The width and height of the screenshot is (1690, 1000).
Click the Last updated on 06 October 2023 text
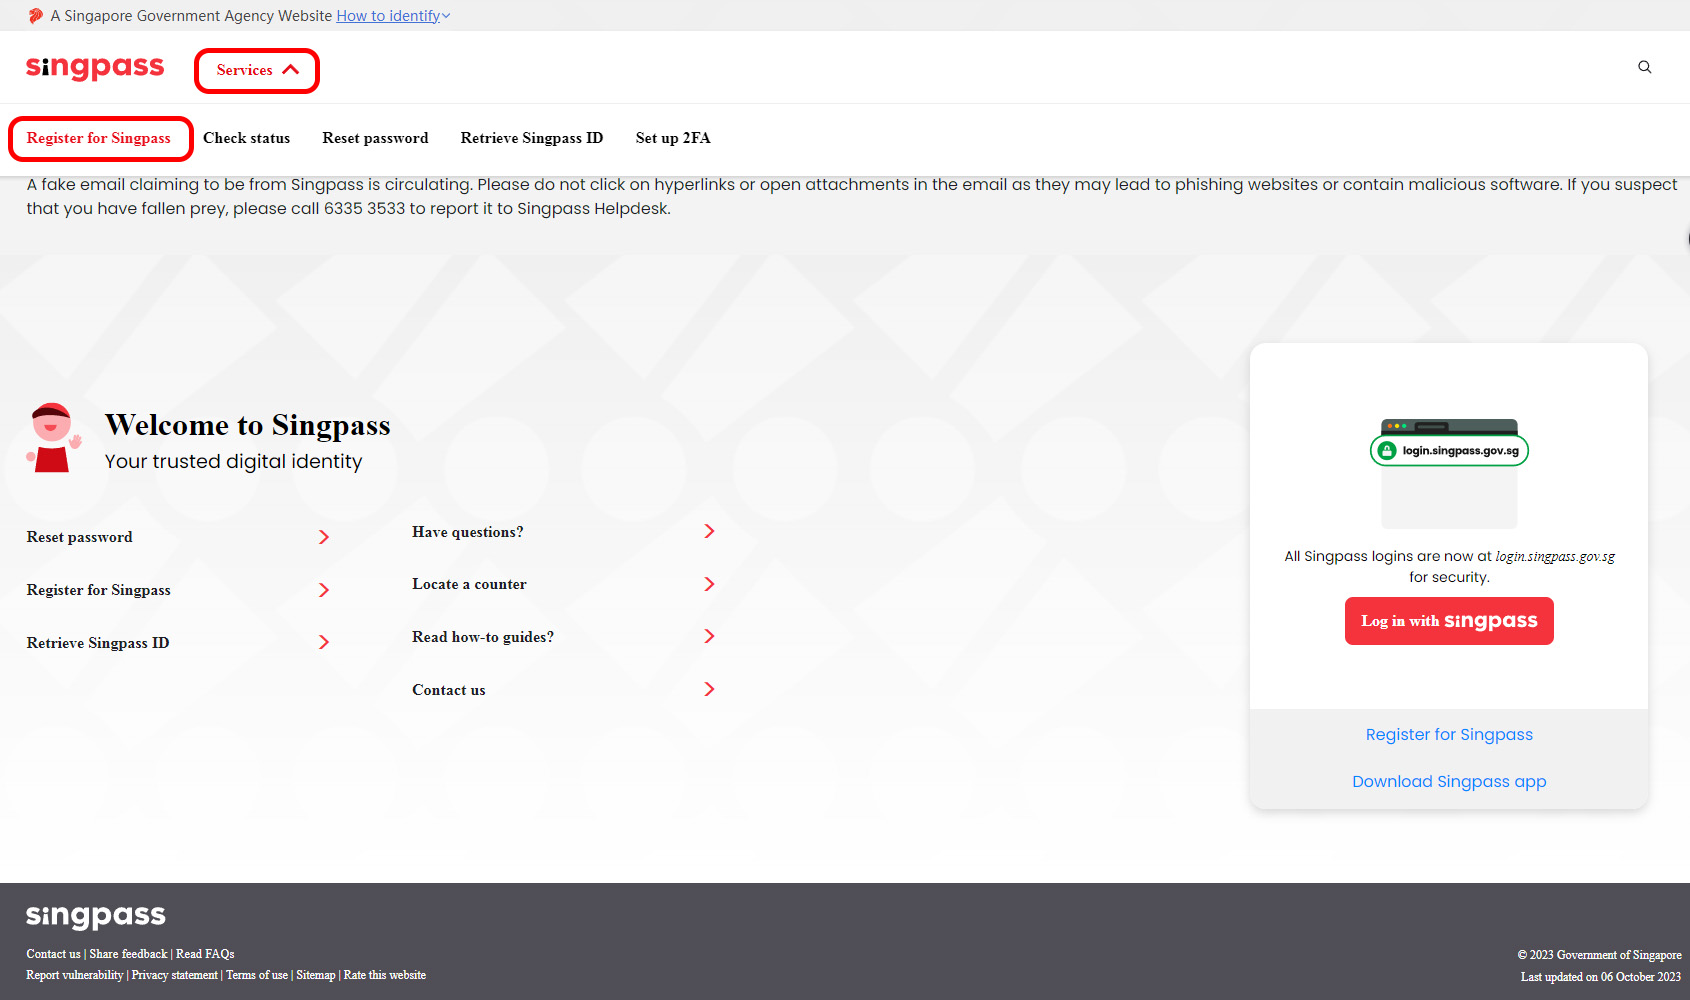1601,977
